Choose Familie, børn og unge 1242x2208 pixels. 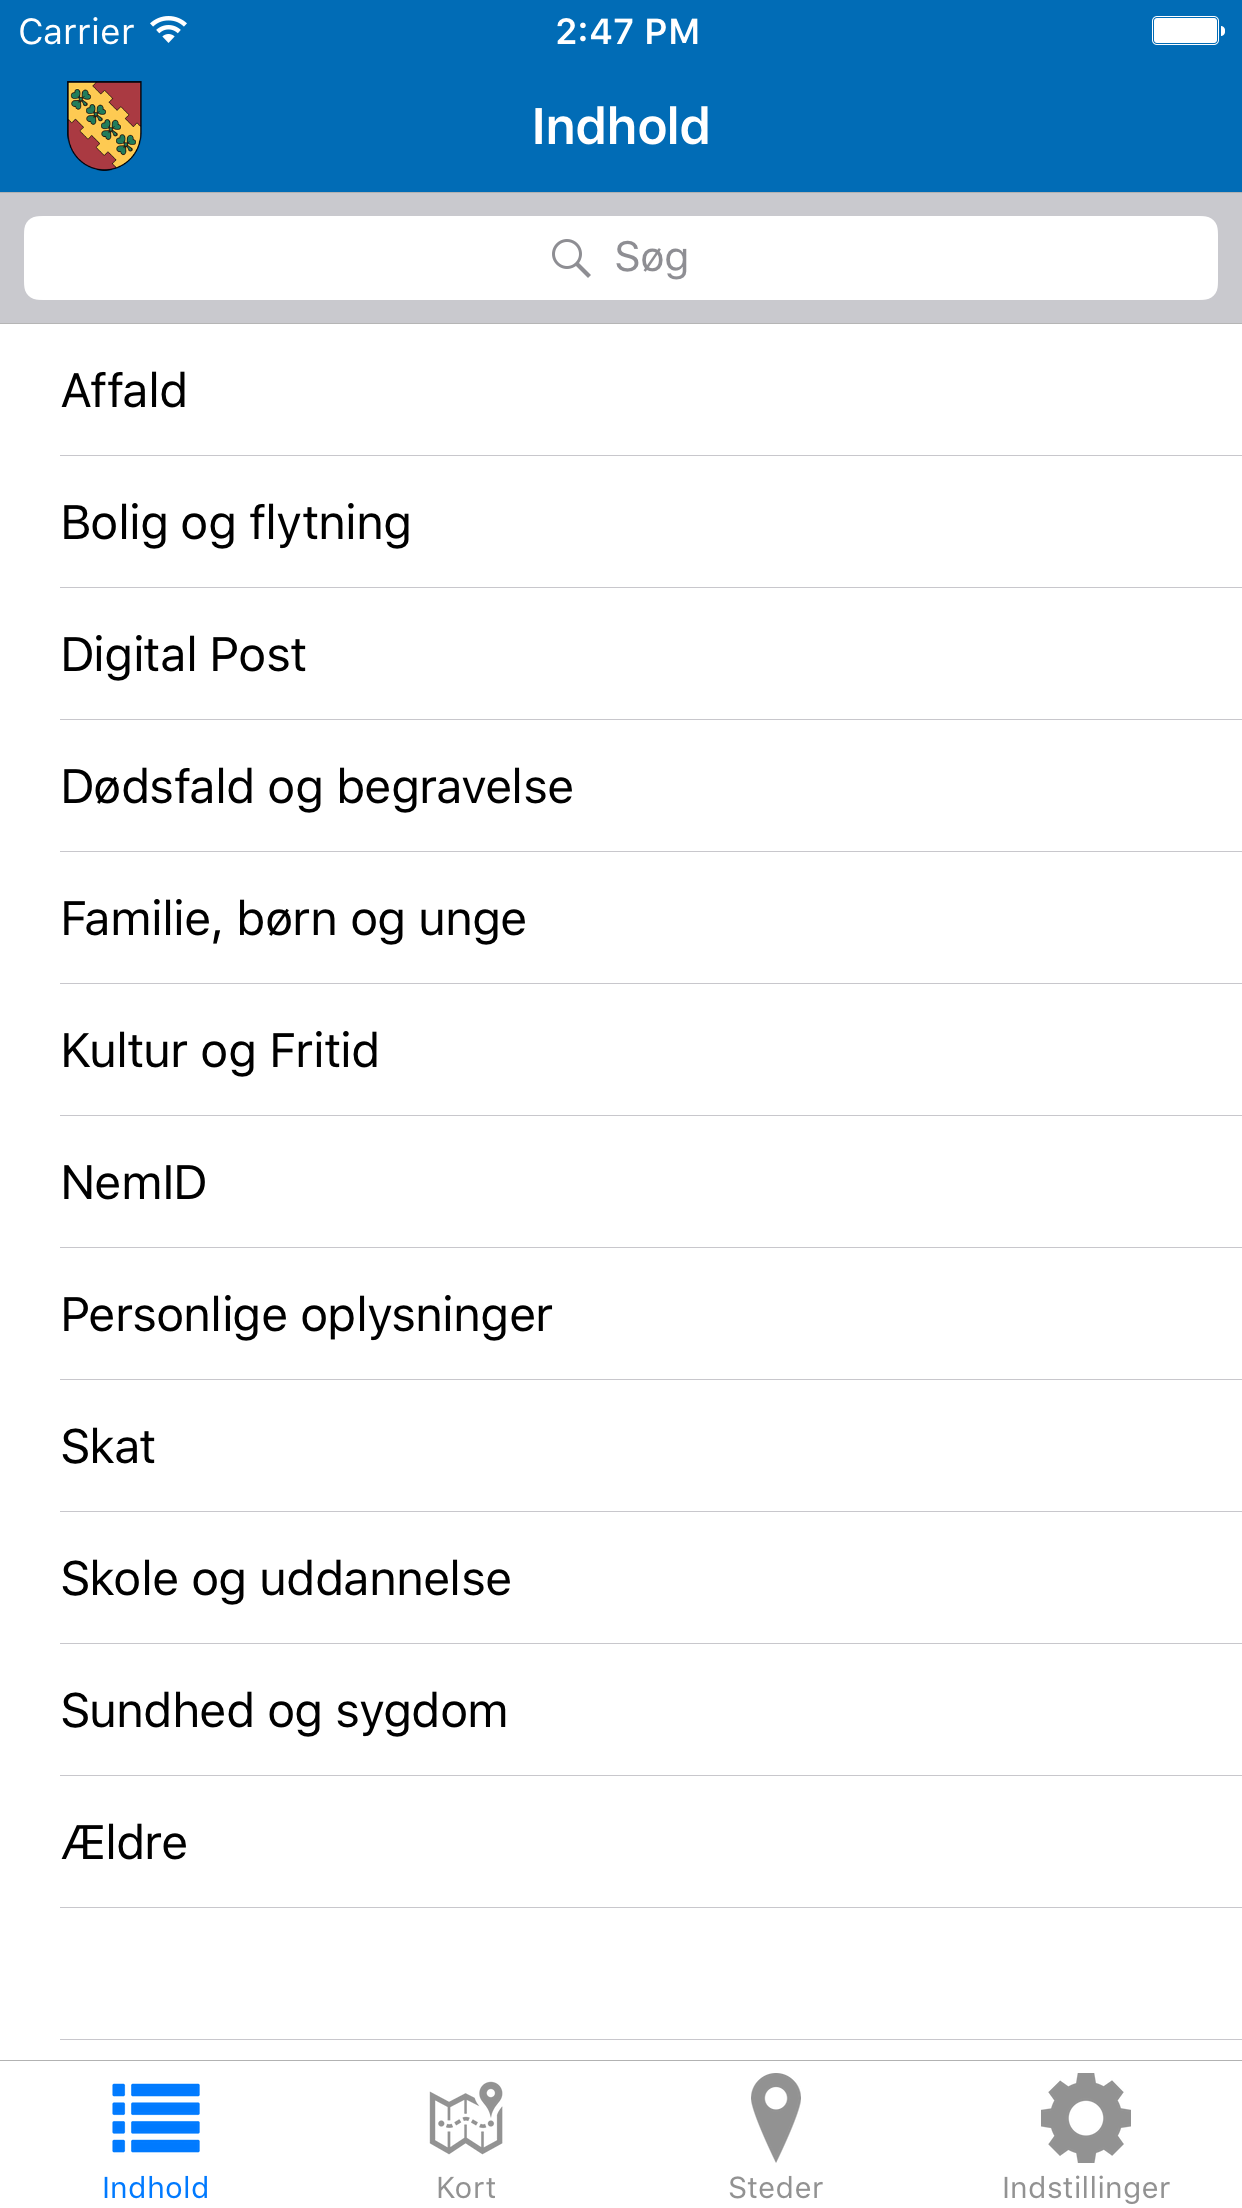[x=293, y=919]
